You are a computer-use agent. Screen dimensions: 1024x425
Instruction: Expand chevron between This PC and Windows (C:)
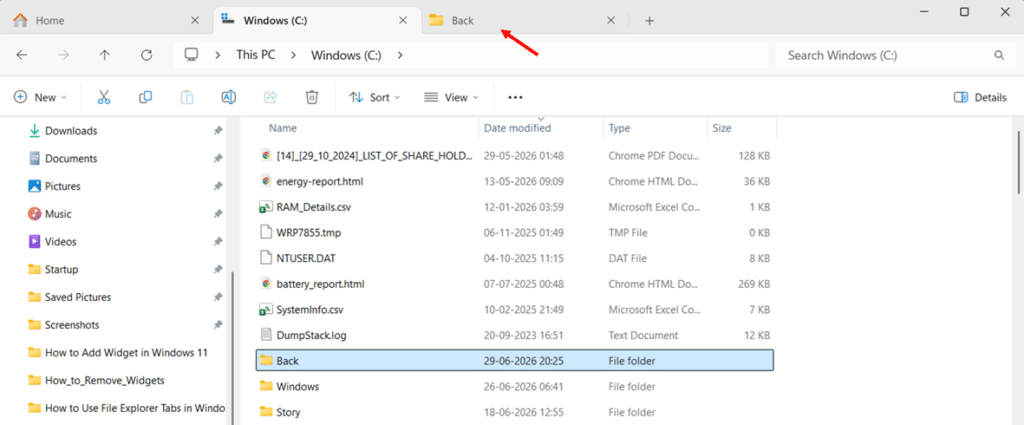click(x=294, y=55)
